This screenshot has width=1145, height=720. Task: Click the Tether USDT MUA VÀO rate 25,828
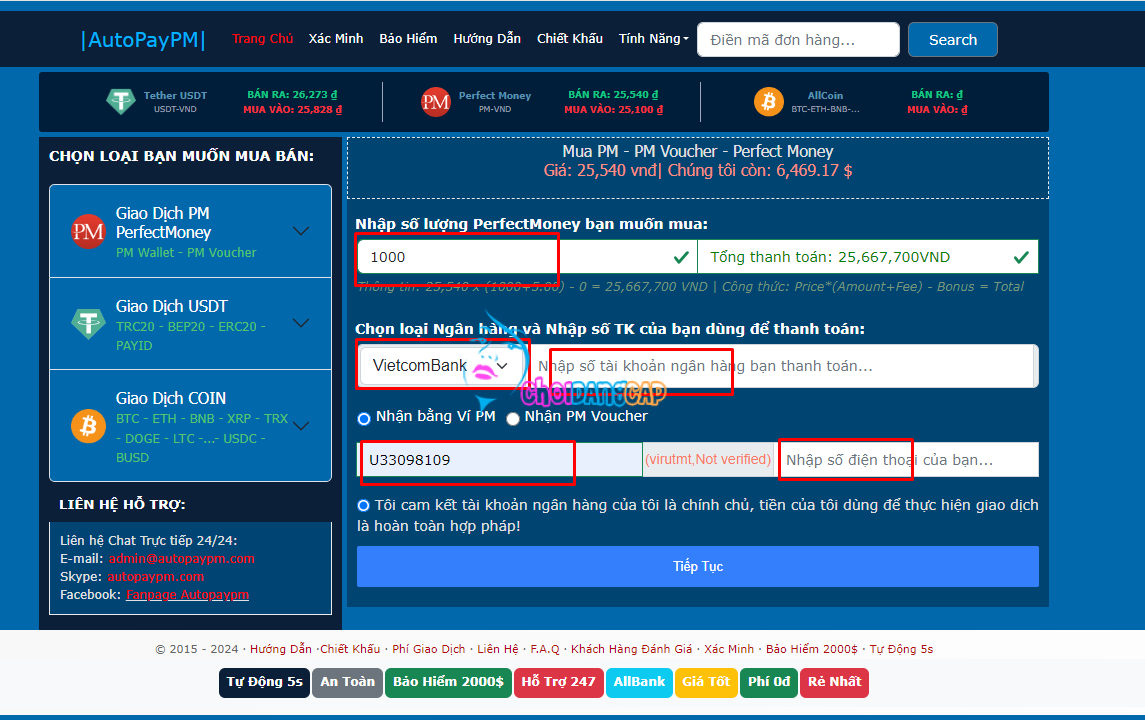click(292, 110)
